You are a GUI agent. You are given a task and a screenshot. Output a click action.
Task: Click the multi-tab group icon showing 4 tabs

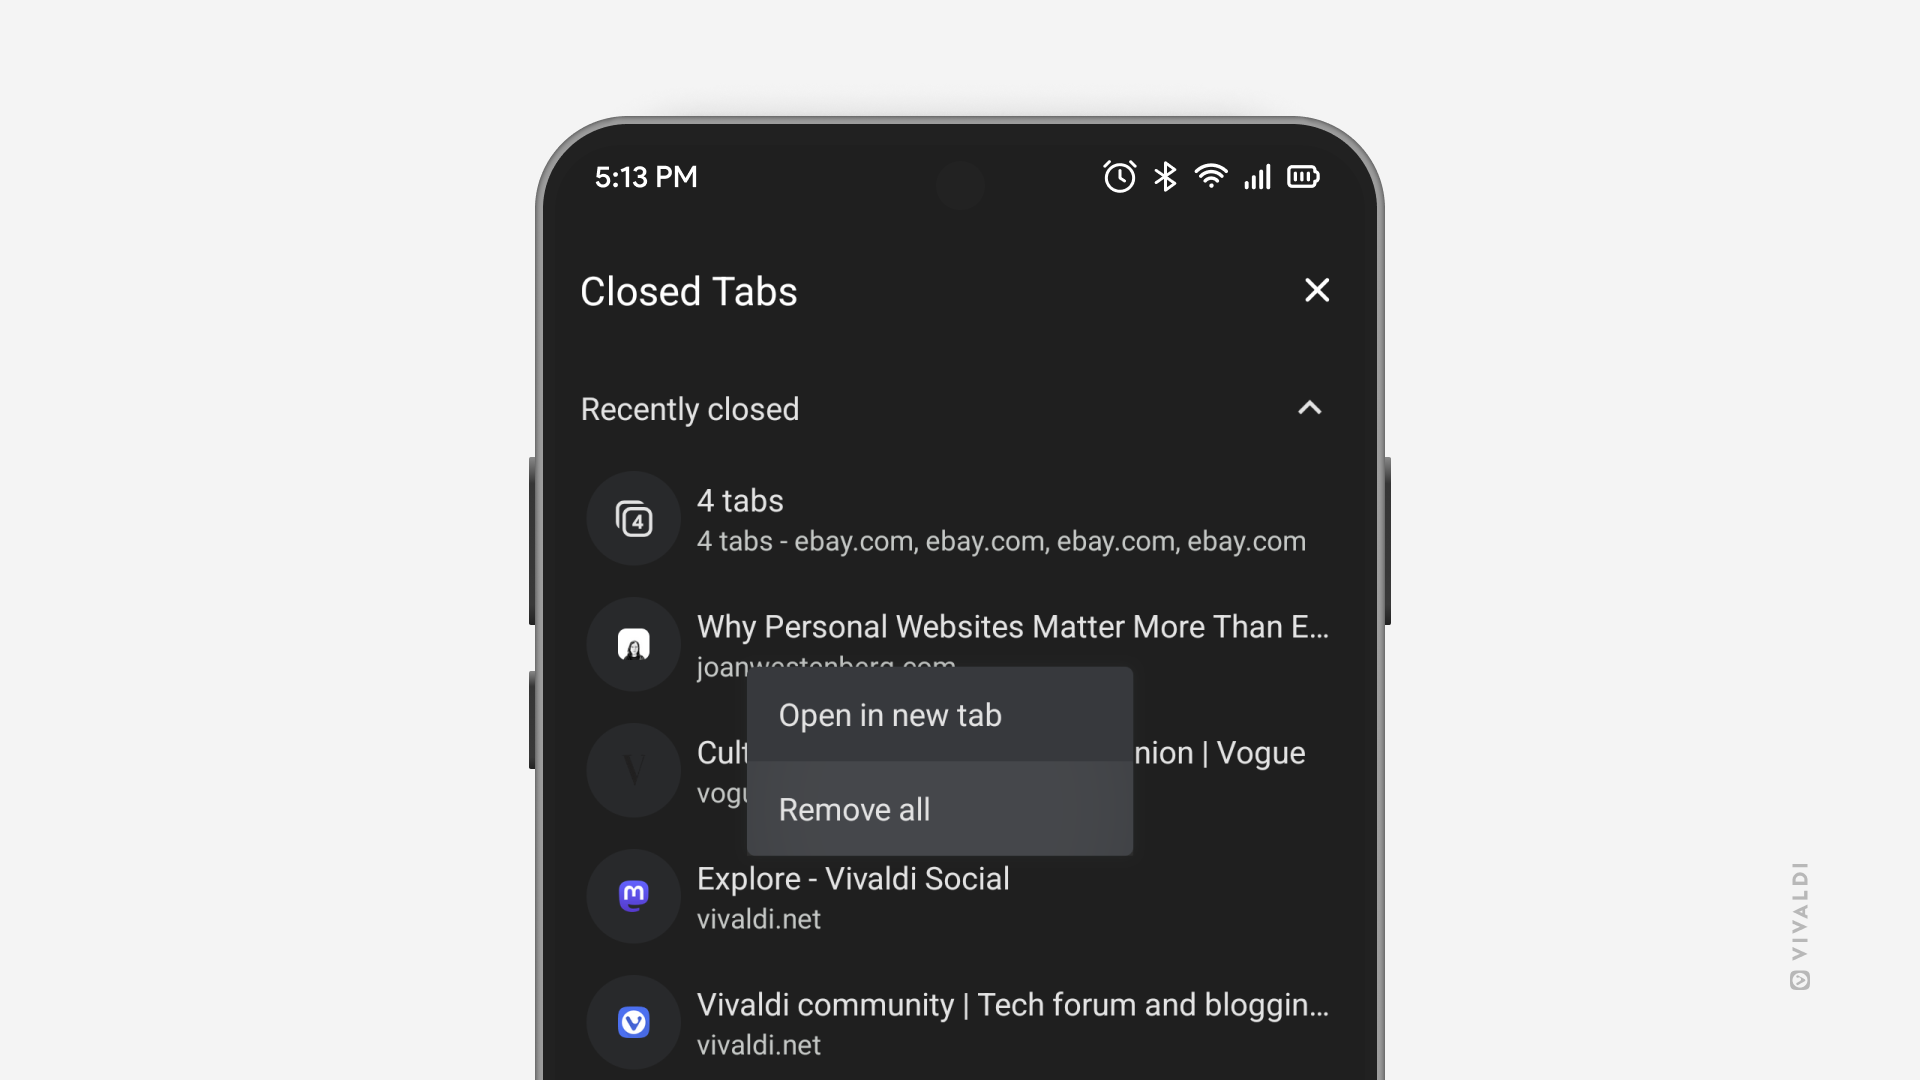coord(634,517)
